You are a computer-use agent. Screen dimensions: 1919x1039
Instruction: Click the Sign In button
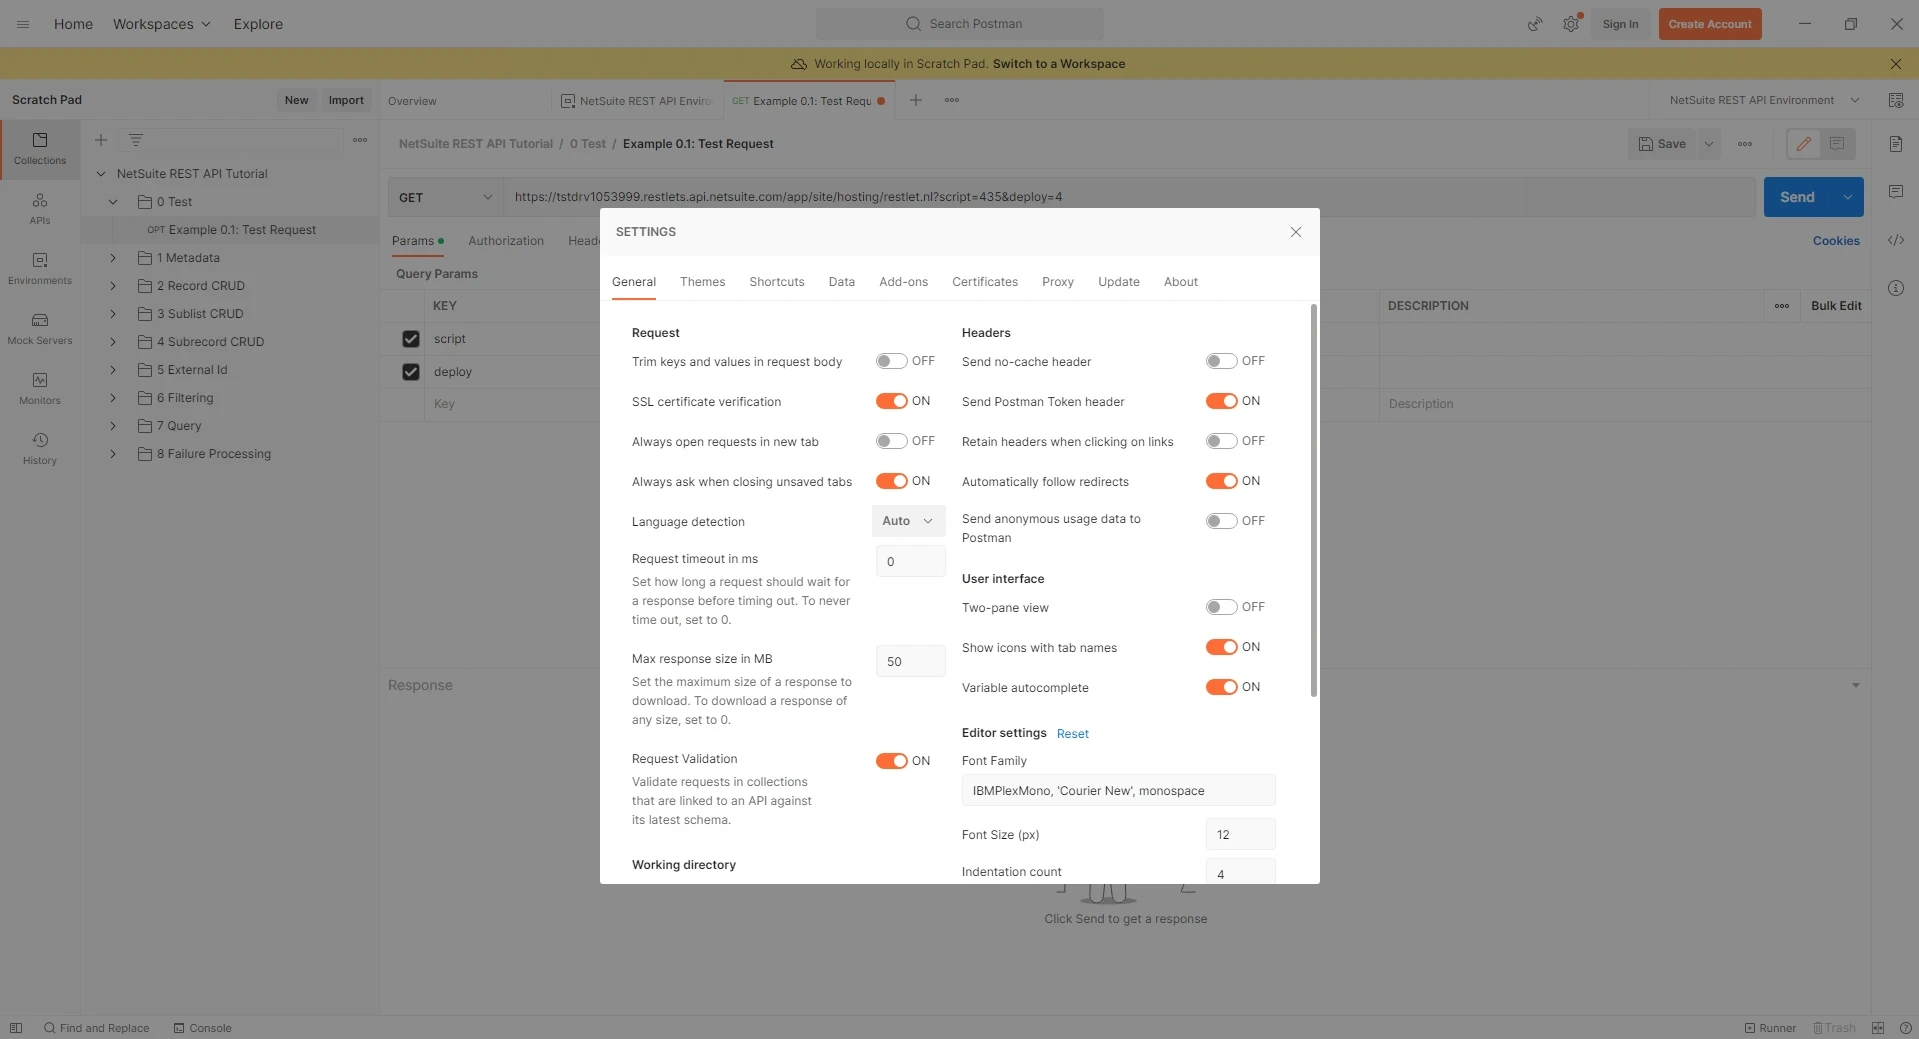[1620, 24]
